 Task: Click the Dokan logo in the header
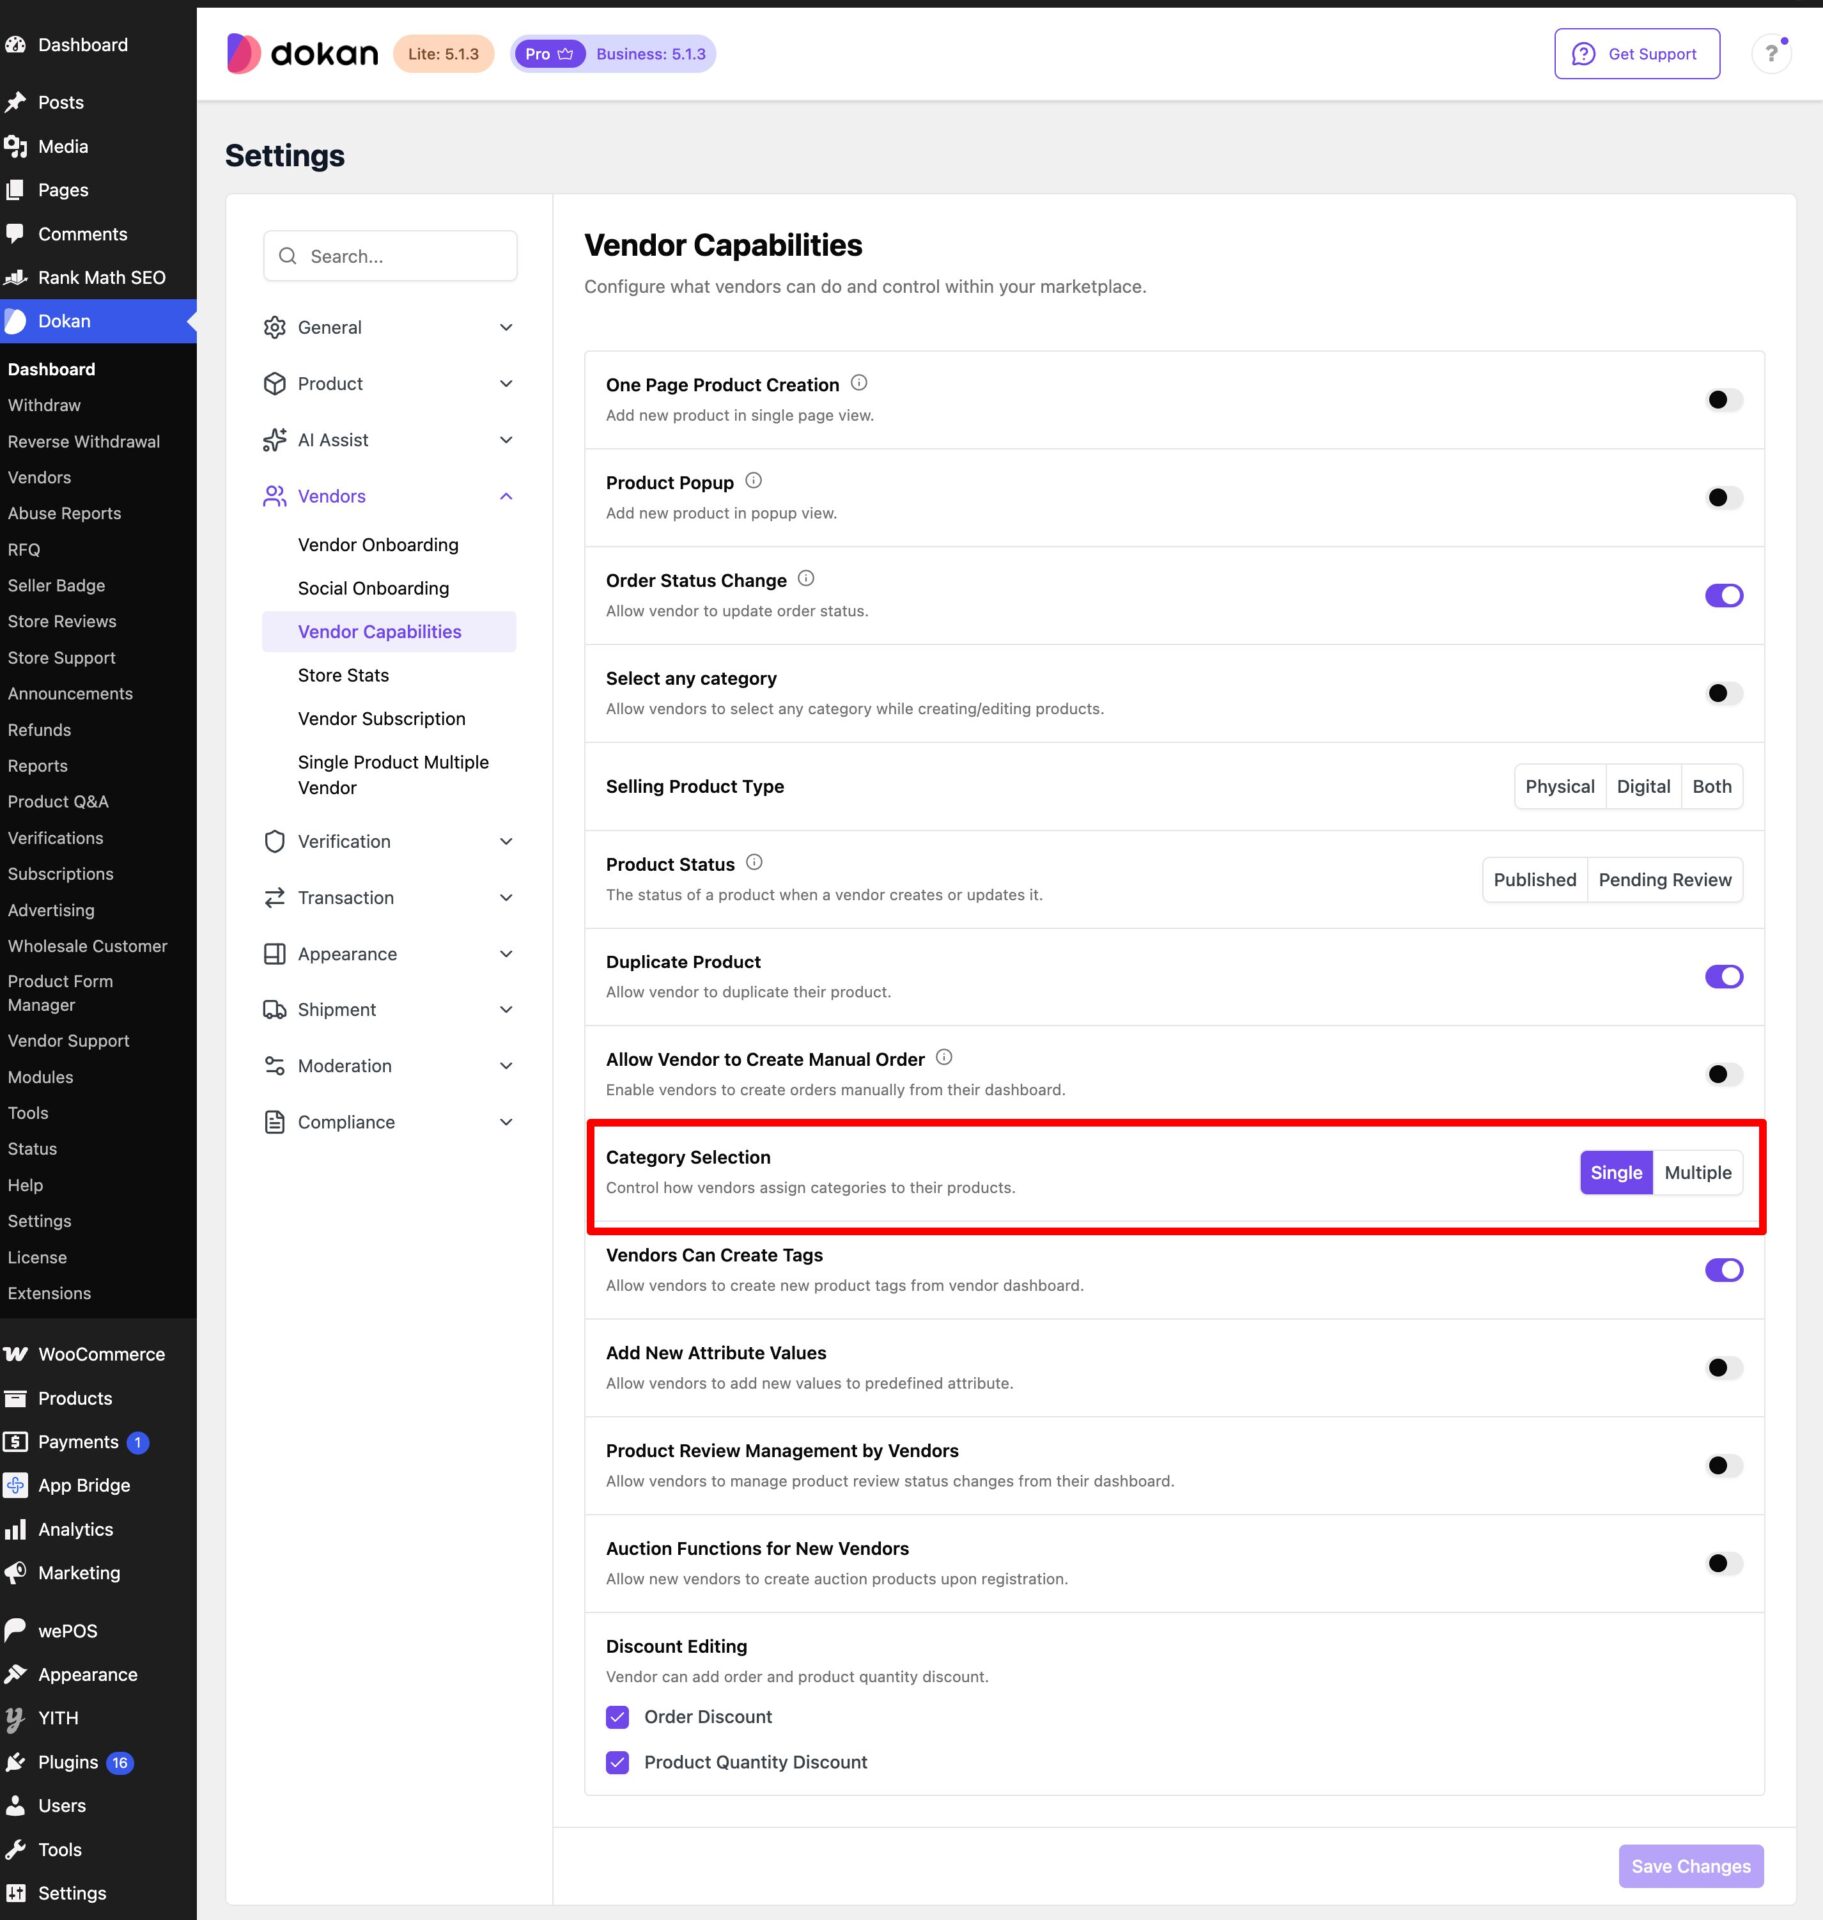pyautogui.click(x=302, y=54)
